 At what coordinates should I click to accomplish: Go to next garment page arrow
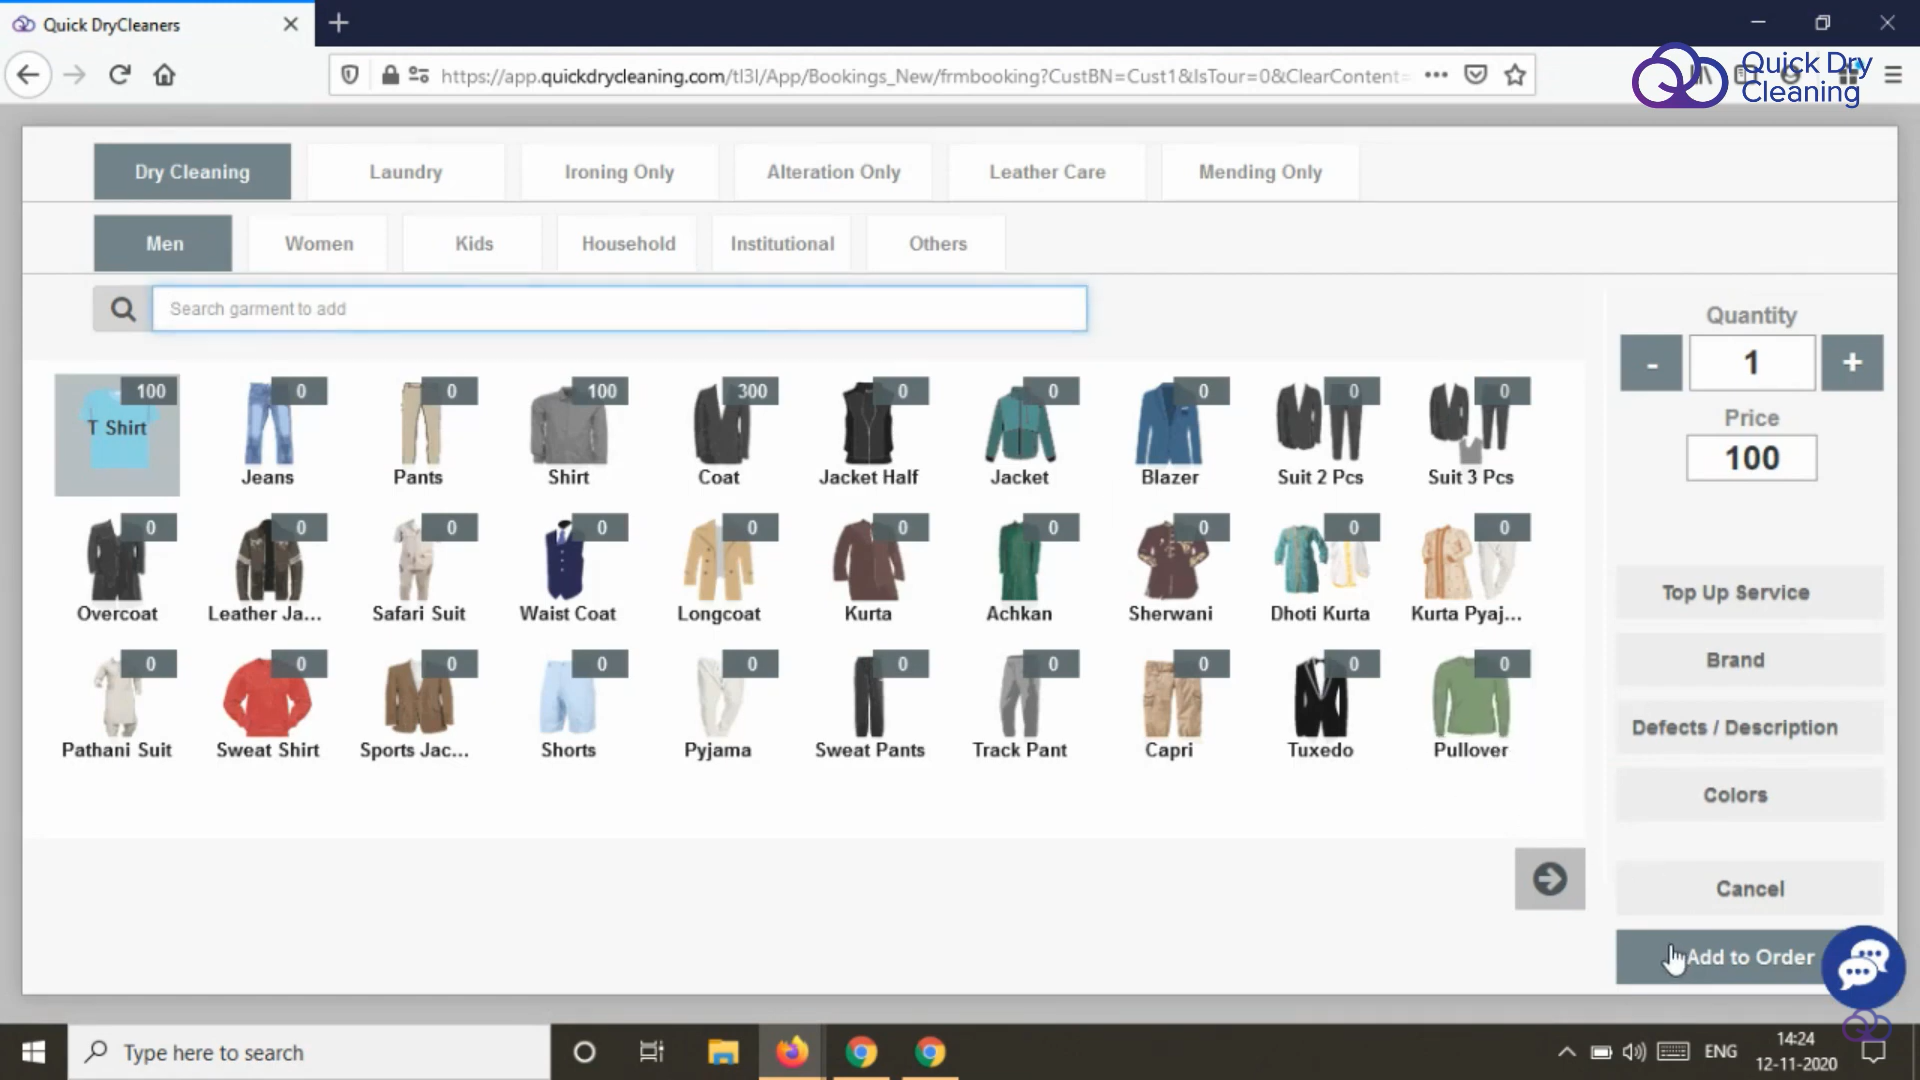pyautogui.click(x=1549, y=879)
